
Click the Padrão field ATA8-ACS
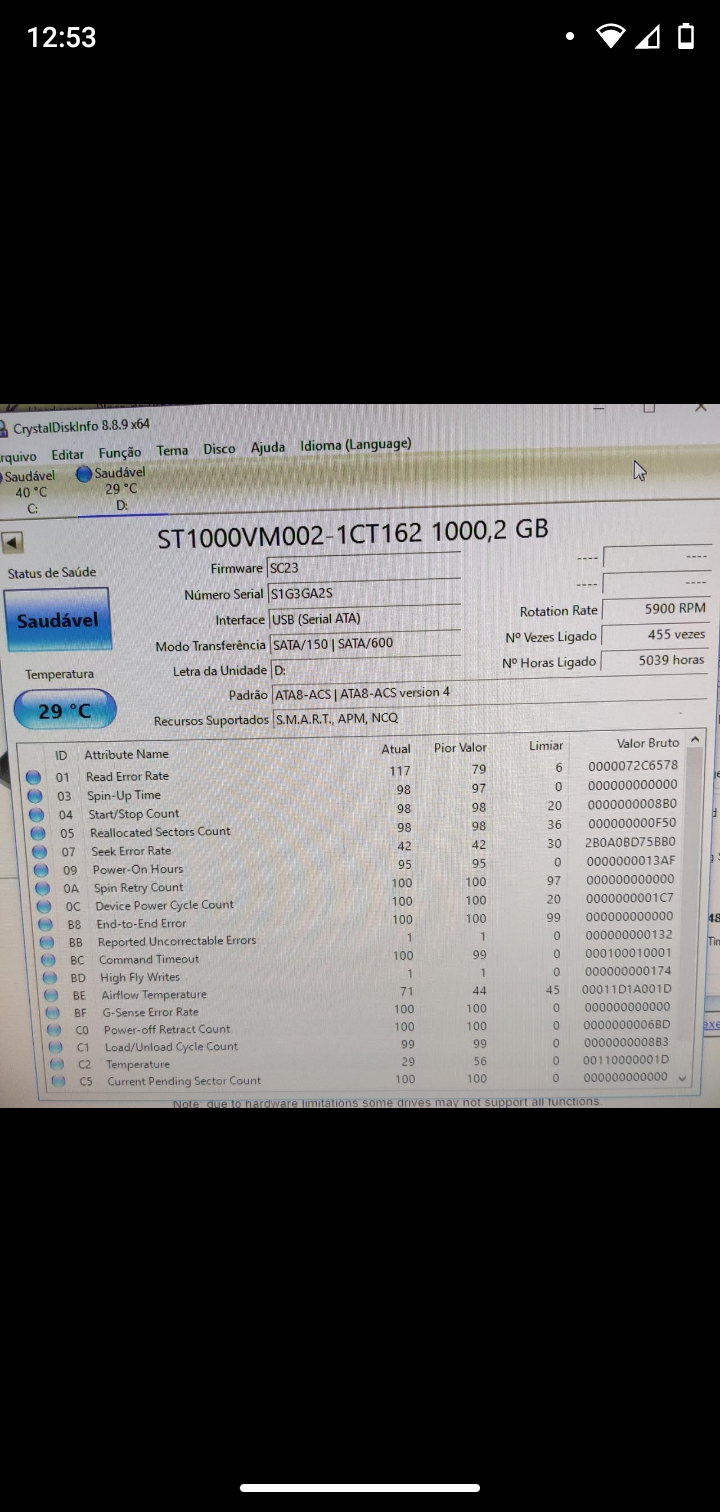point(489,692)
